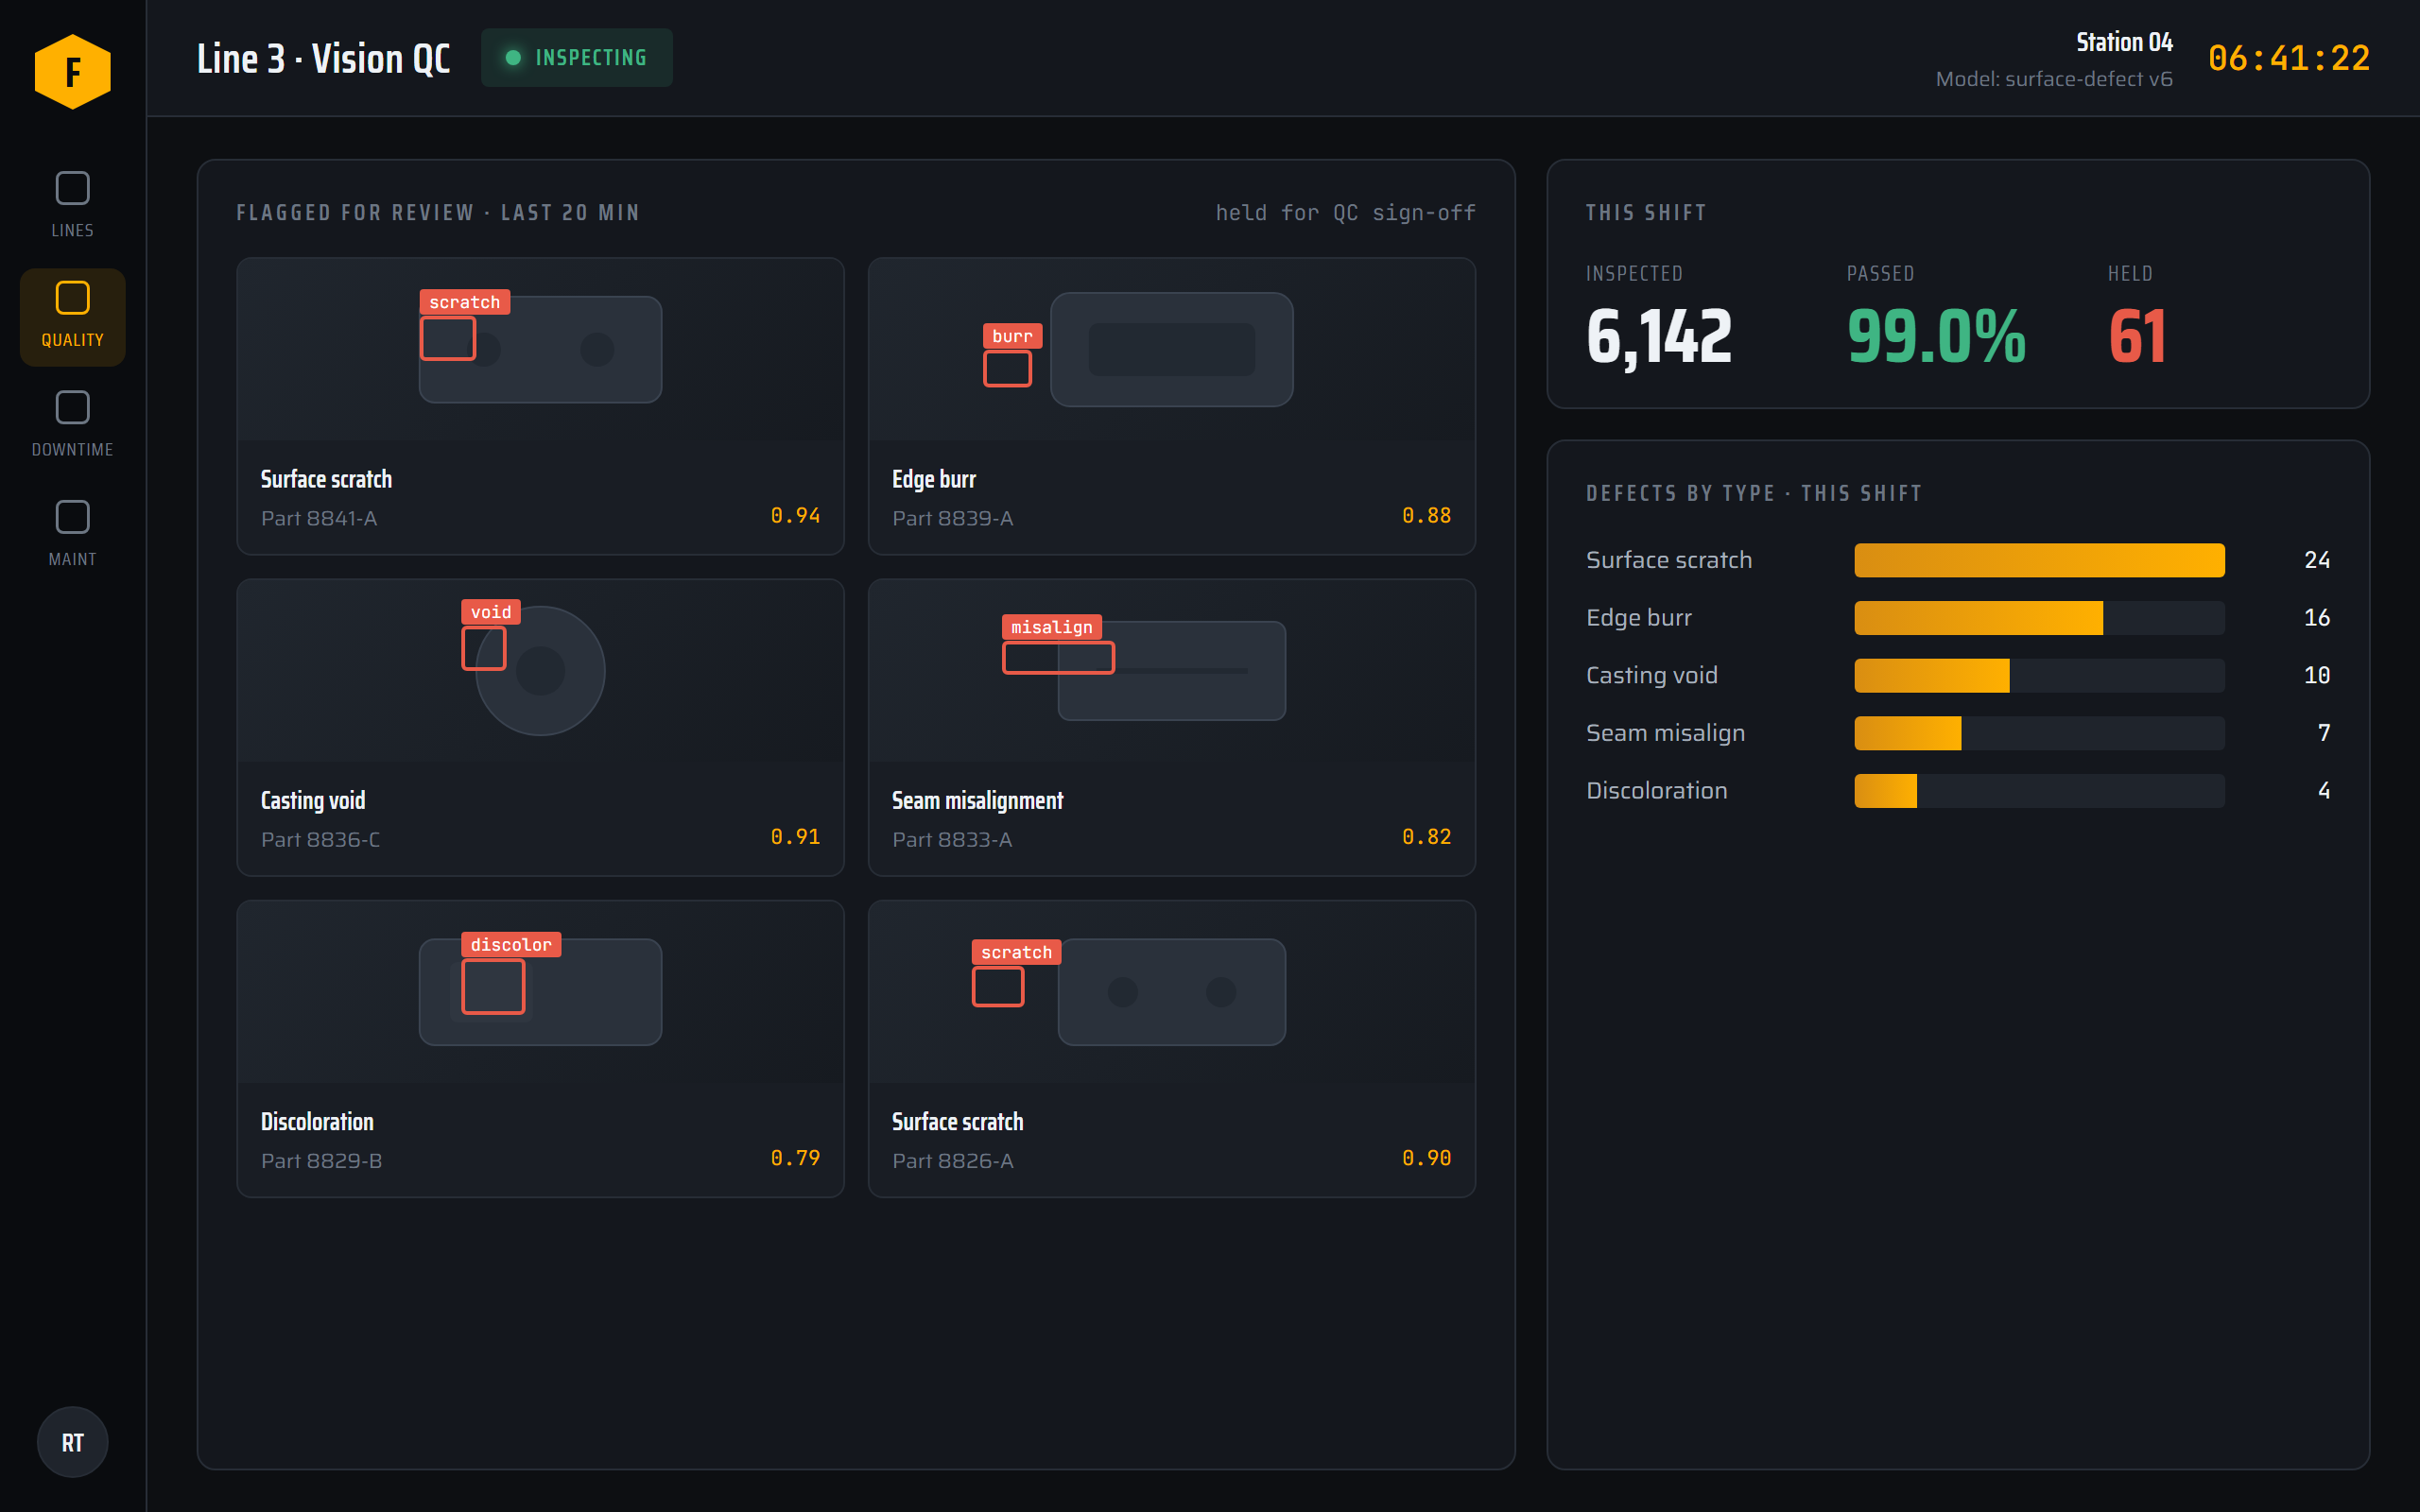Open Surface scratch Part 8826-A card
Viewport: 2420px width, 1512px height.
1171,1048
